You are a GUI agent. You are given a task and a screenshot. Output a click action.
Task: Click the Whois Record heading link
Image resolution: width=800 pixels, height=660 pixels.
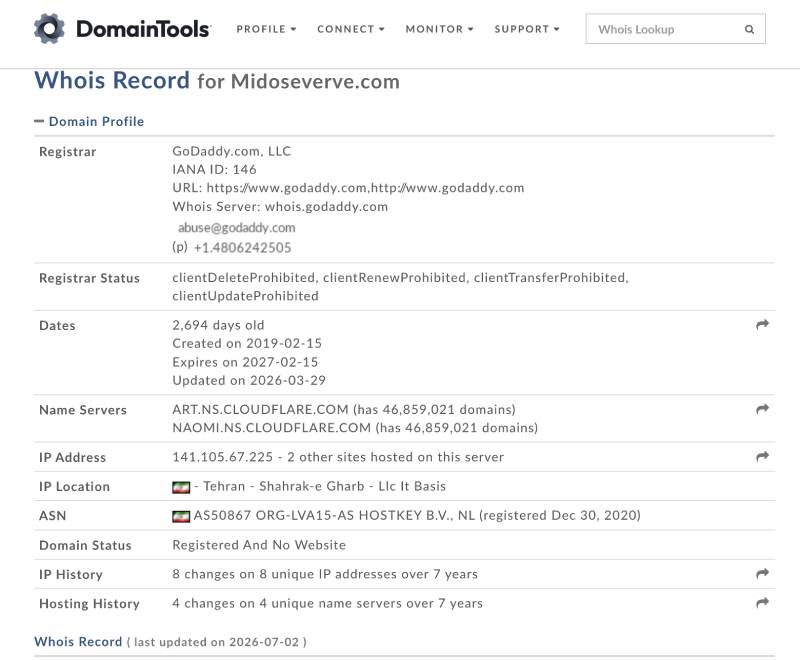(78, 642)
